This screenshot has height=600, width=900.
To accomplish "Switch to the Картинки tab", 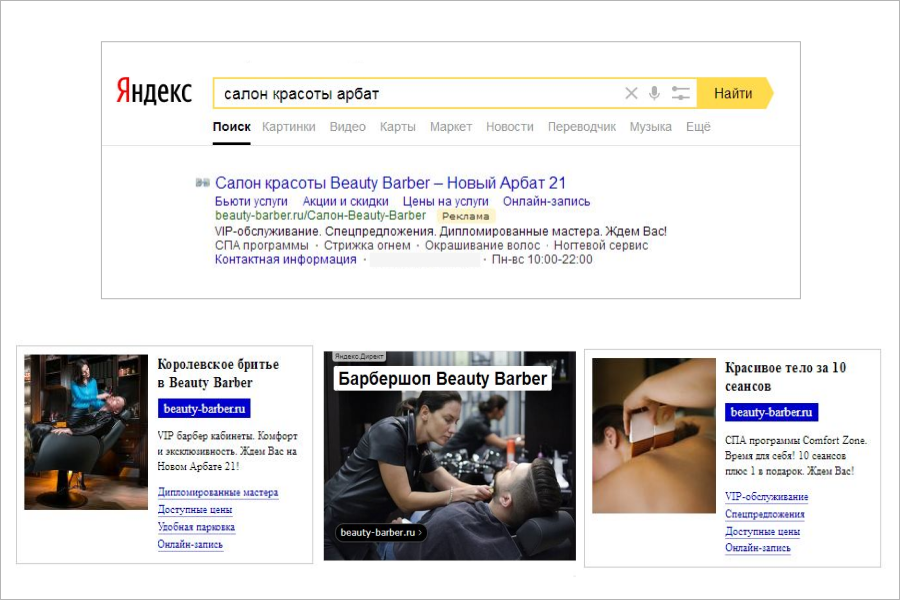I will pyautogui.click(x=289, y=127).
